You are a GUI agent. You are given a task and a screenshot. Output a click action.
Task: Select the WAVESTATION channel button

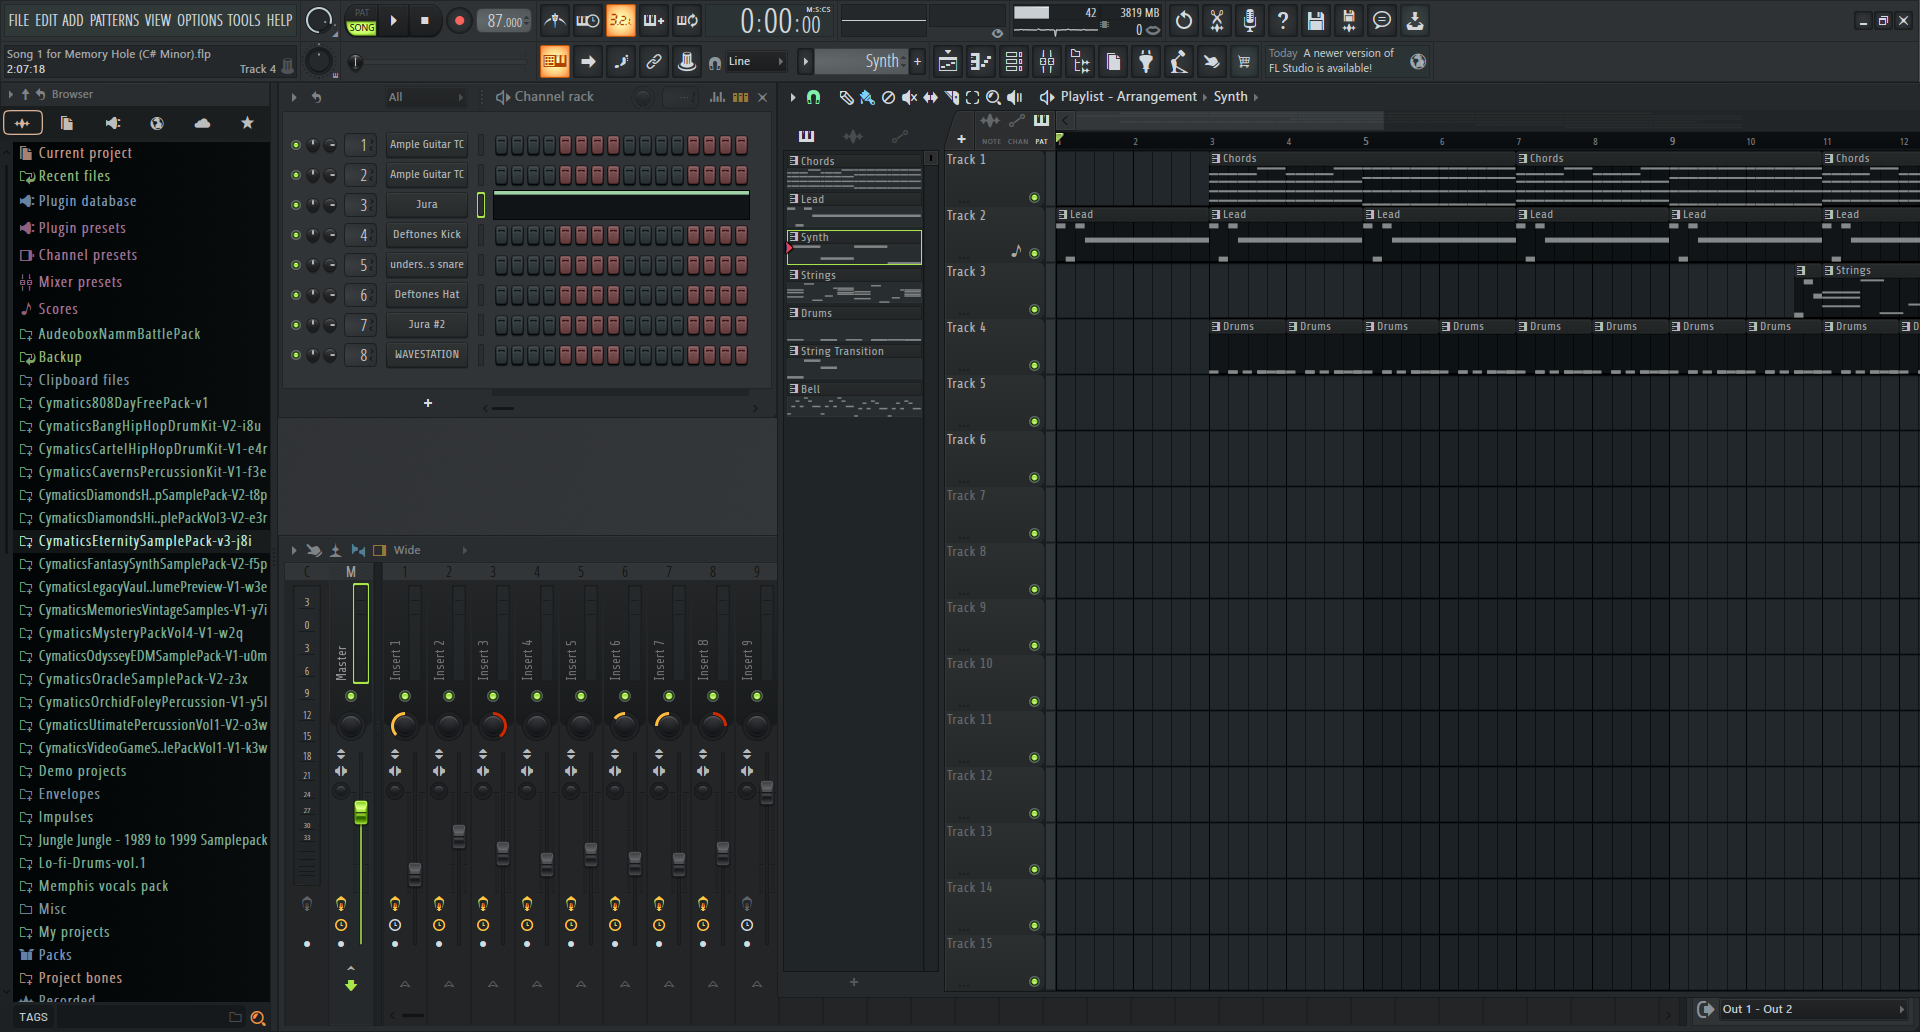click(427, 355)
